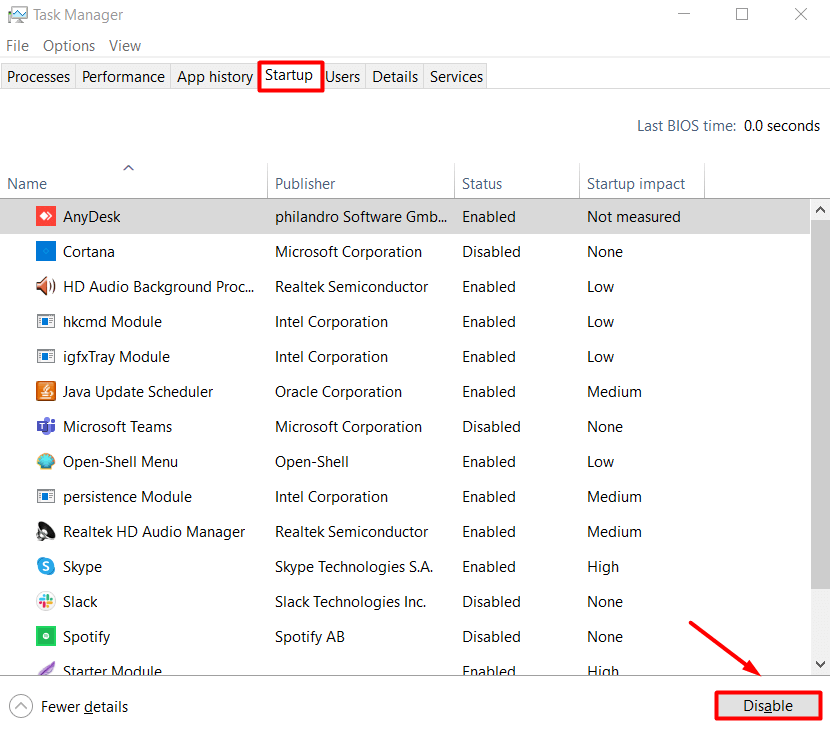830x736 pixels.
Task: Switch to the Processes tab
Action: point(38,77)
